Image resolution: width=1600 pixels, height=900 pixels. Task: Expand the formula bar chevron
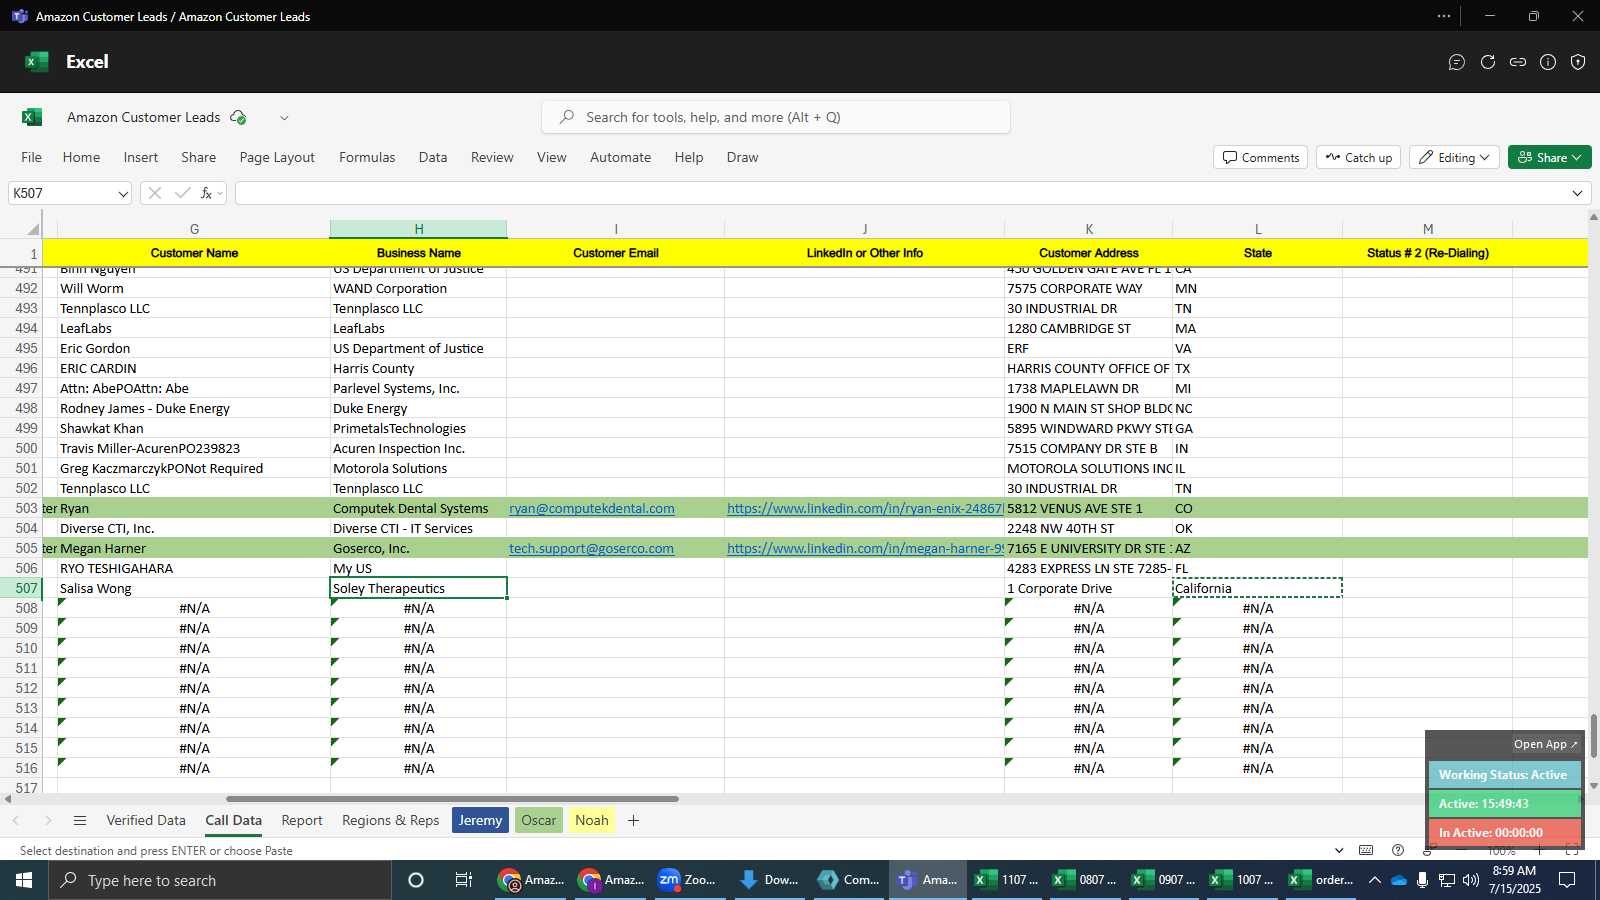[x=1577, y=193]
